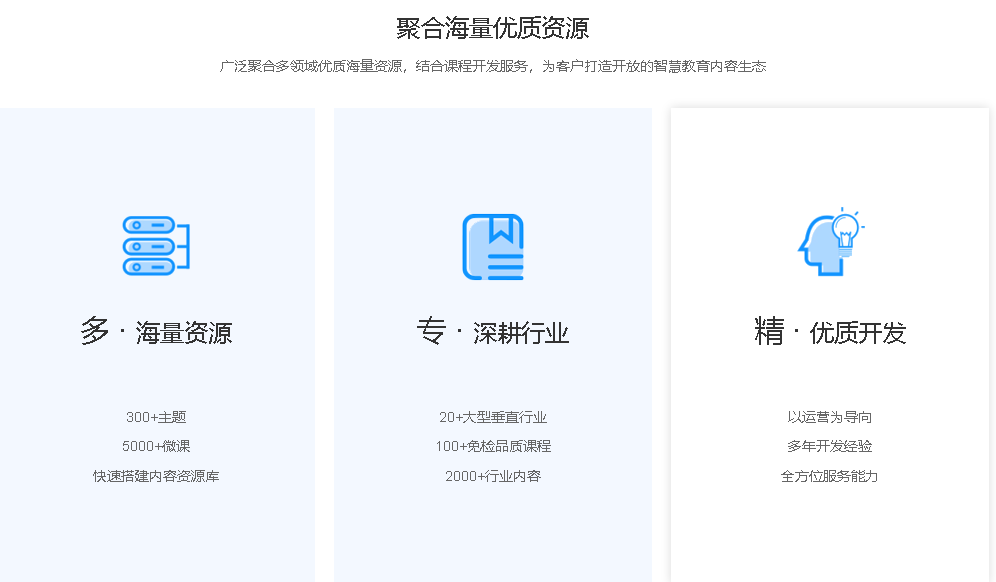Image resolution: width=996 pixels, height=582 pixels.
Task: Click the 快速搭建内容资源库 text
Action: point(157,476)
